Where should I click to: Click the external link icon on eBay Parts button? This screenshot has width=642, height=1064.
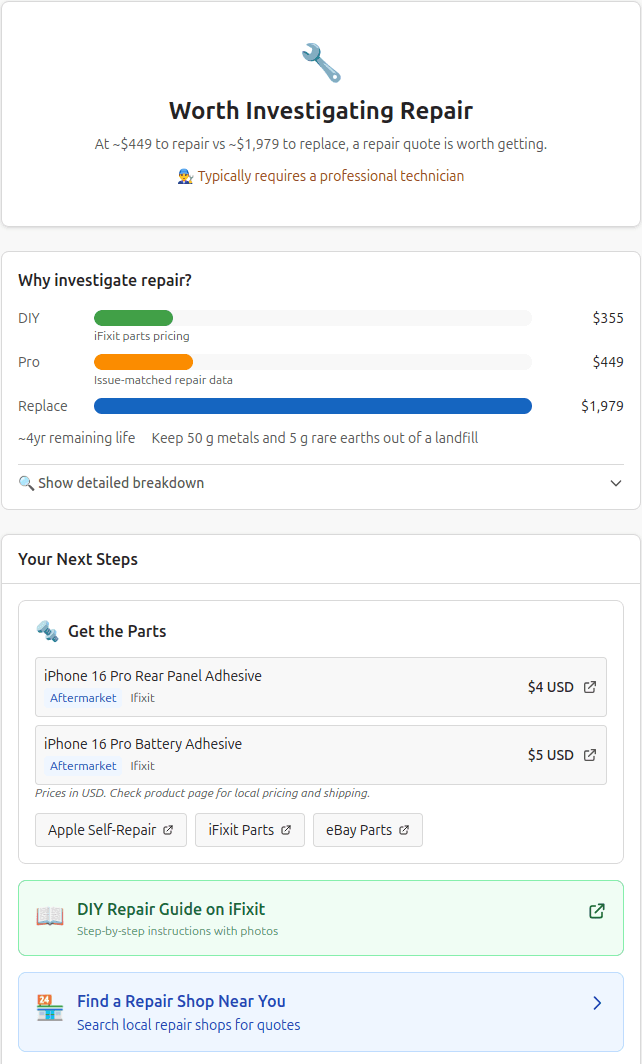point(404,829)
